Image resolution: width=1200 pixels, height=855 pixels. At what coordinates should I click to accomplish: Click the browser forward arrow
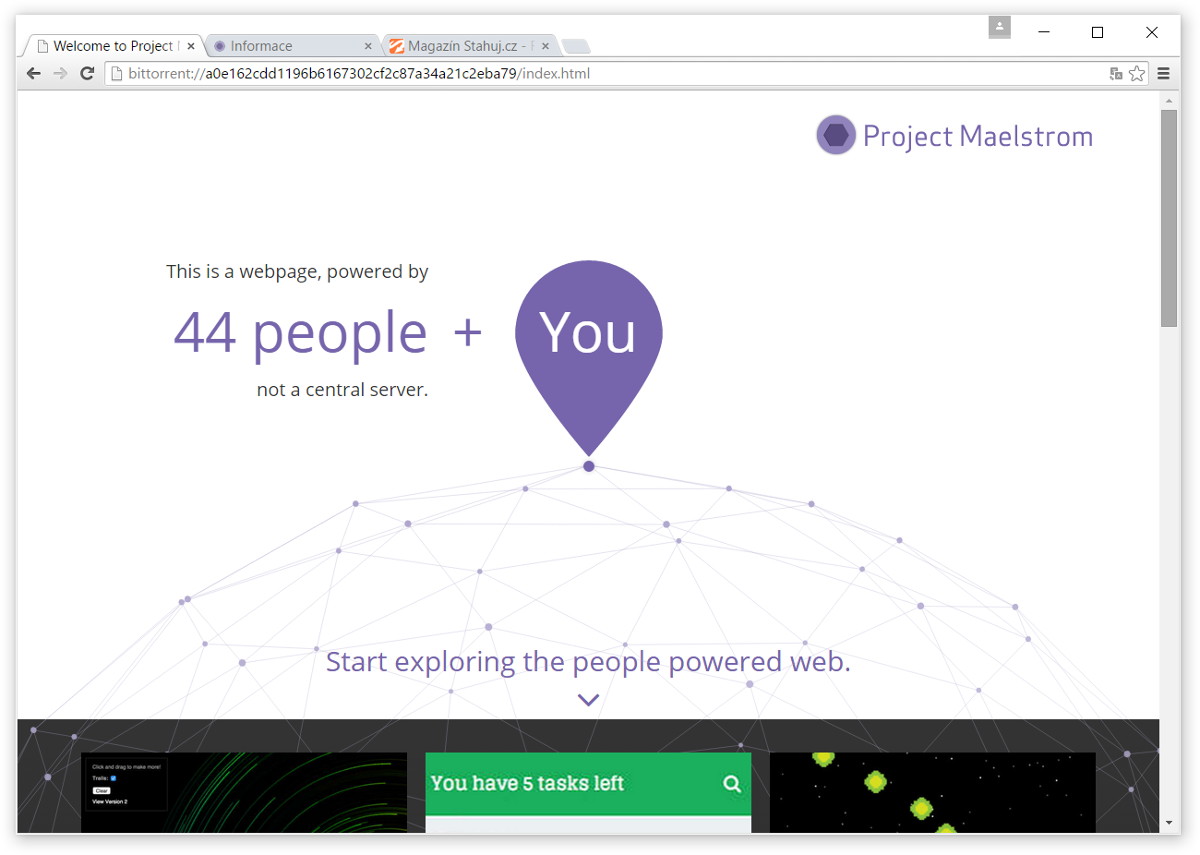[x=60, y=73]
